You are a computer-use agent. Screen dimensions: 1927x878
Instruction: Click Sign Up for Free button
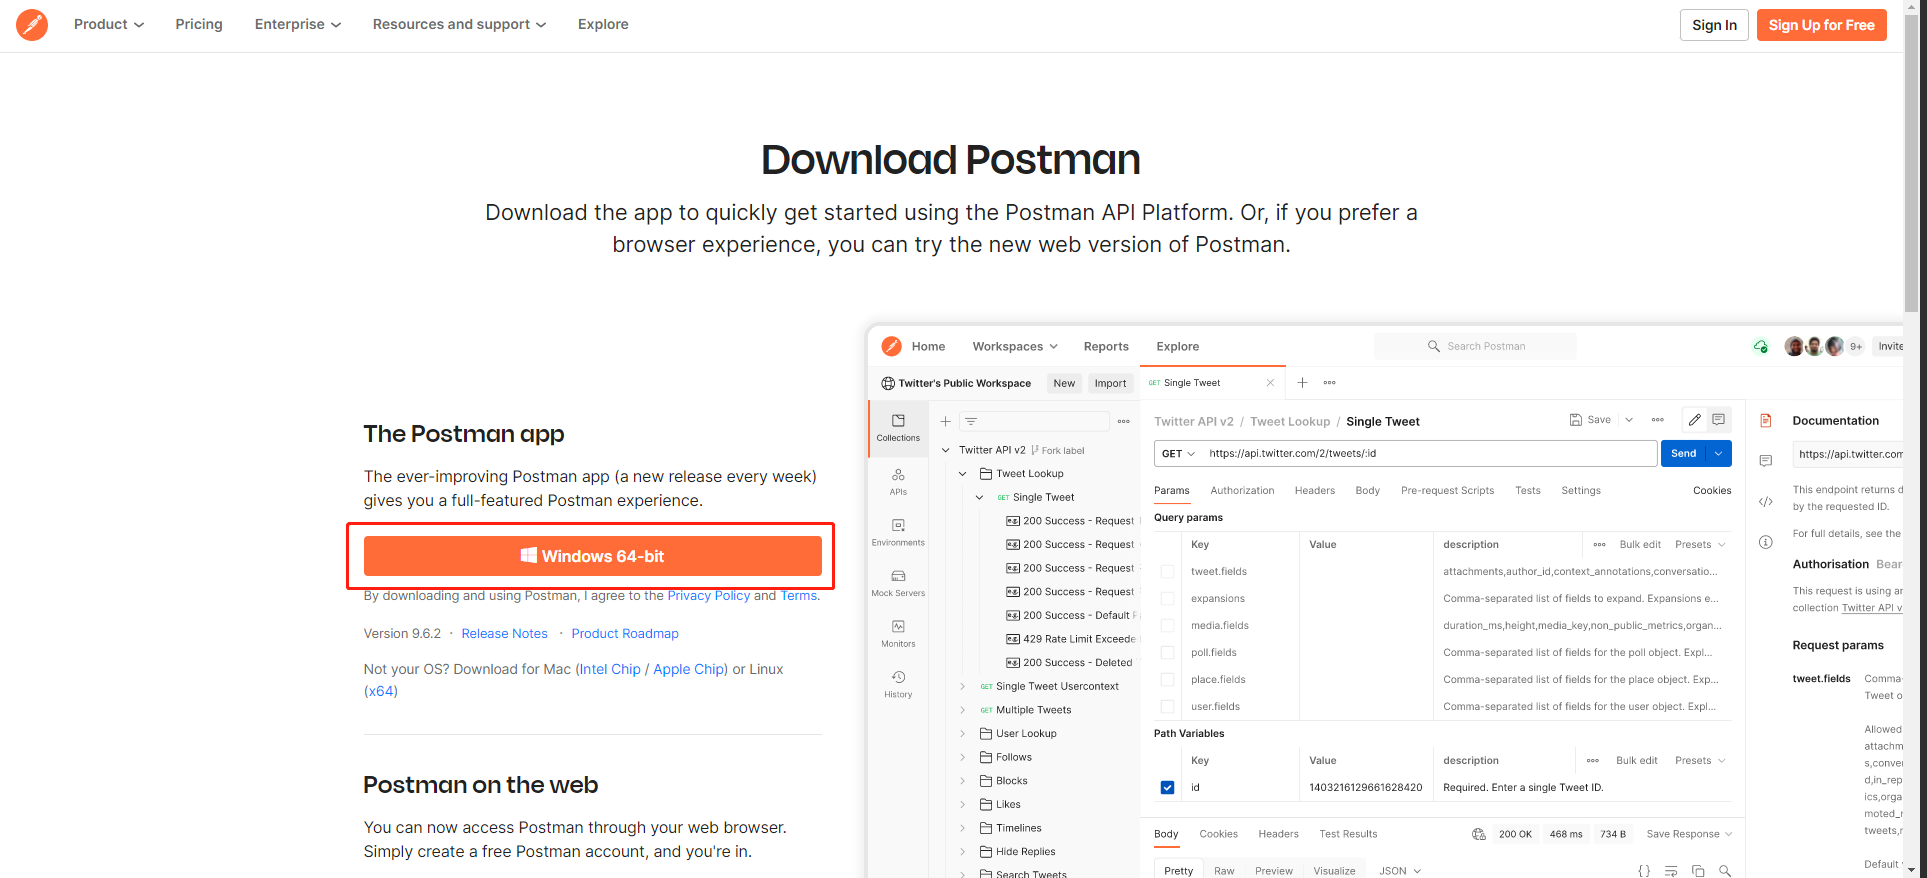pyautogui.click(x=1821, y=25)
